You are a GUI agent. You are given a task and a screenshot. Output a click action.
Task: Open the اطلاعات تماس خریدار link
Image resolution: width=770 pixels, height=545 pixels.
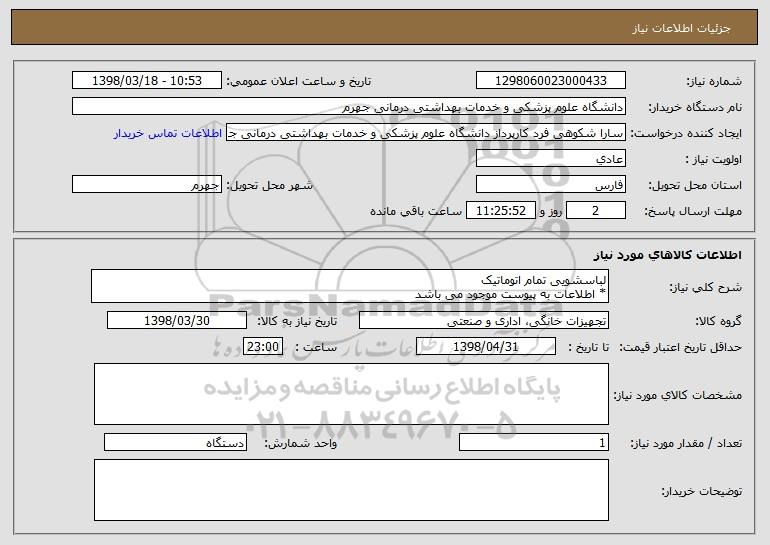168,134
